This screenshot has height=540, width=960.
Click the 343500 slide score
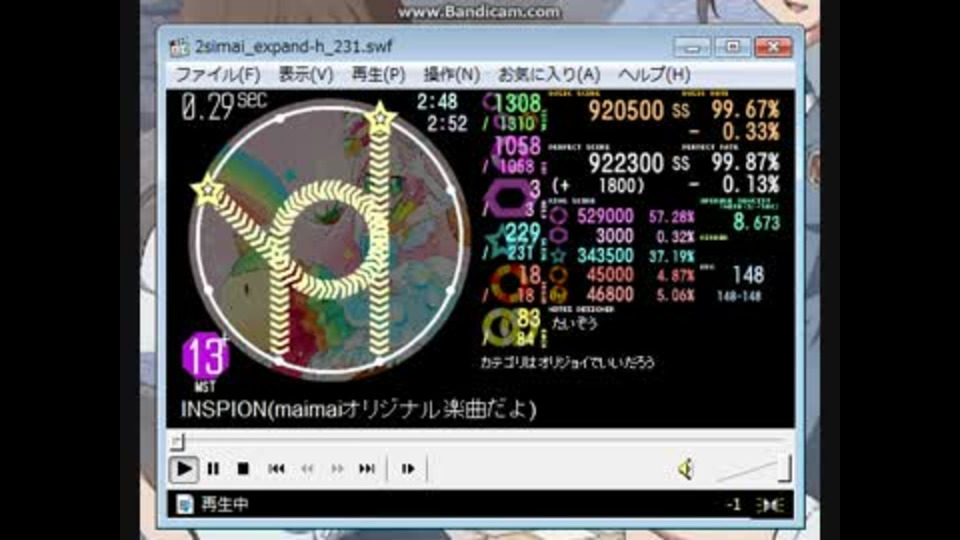pos(605,256)
